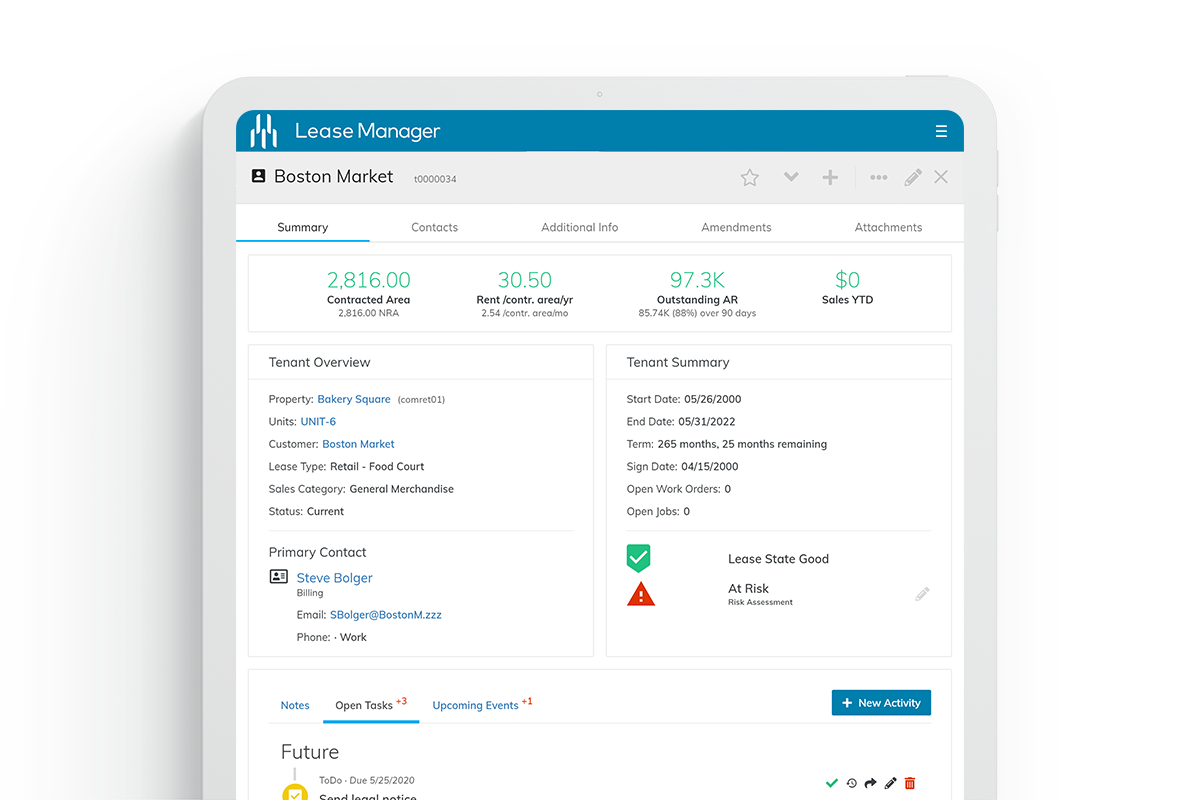Image resolution: width=1200 pixels, height=800 pixels.
Task: Switch to the Summary tab
Action: point(303,227)
